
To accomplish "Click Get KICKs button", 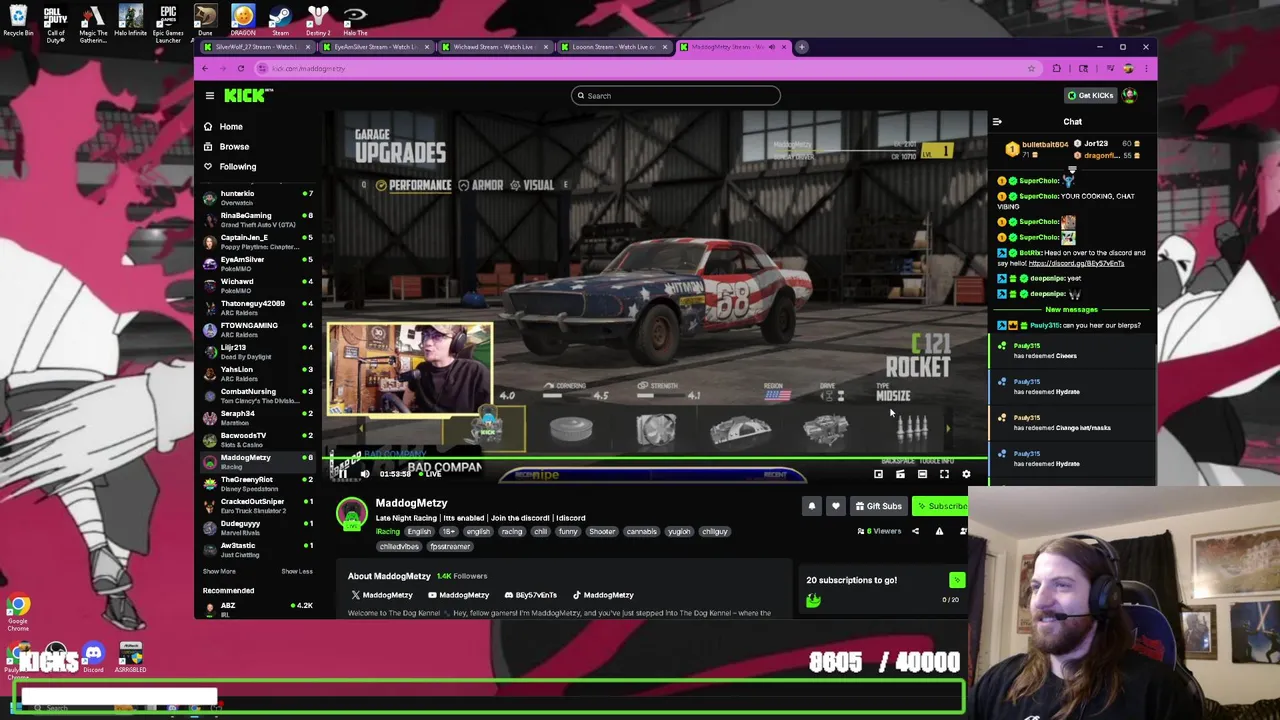I will click(1090, 96).
